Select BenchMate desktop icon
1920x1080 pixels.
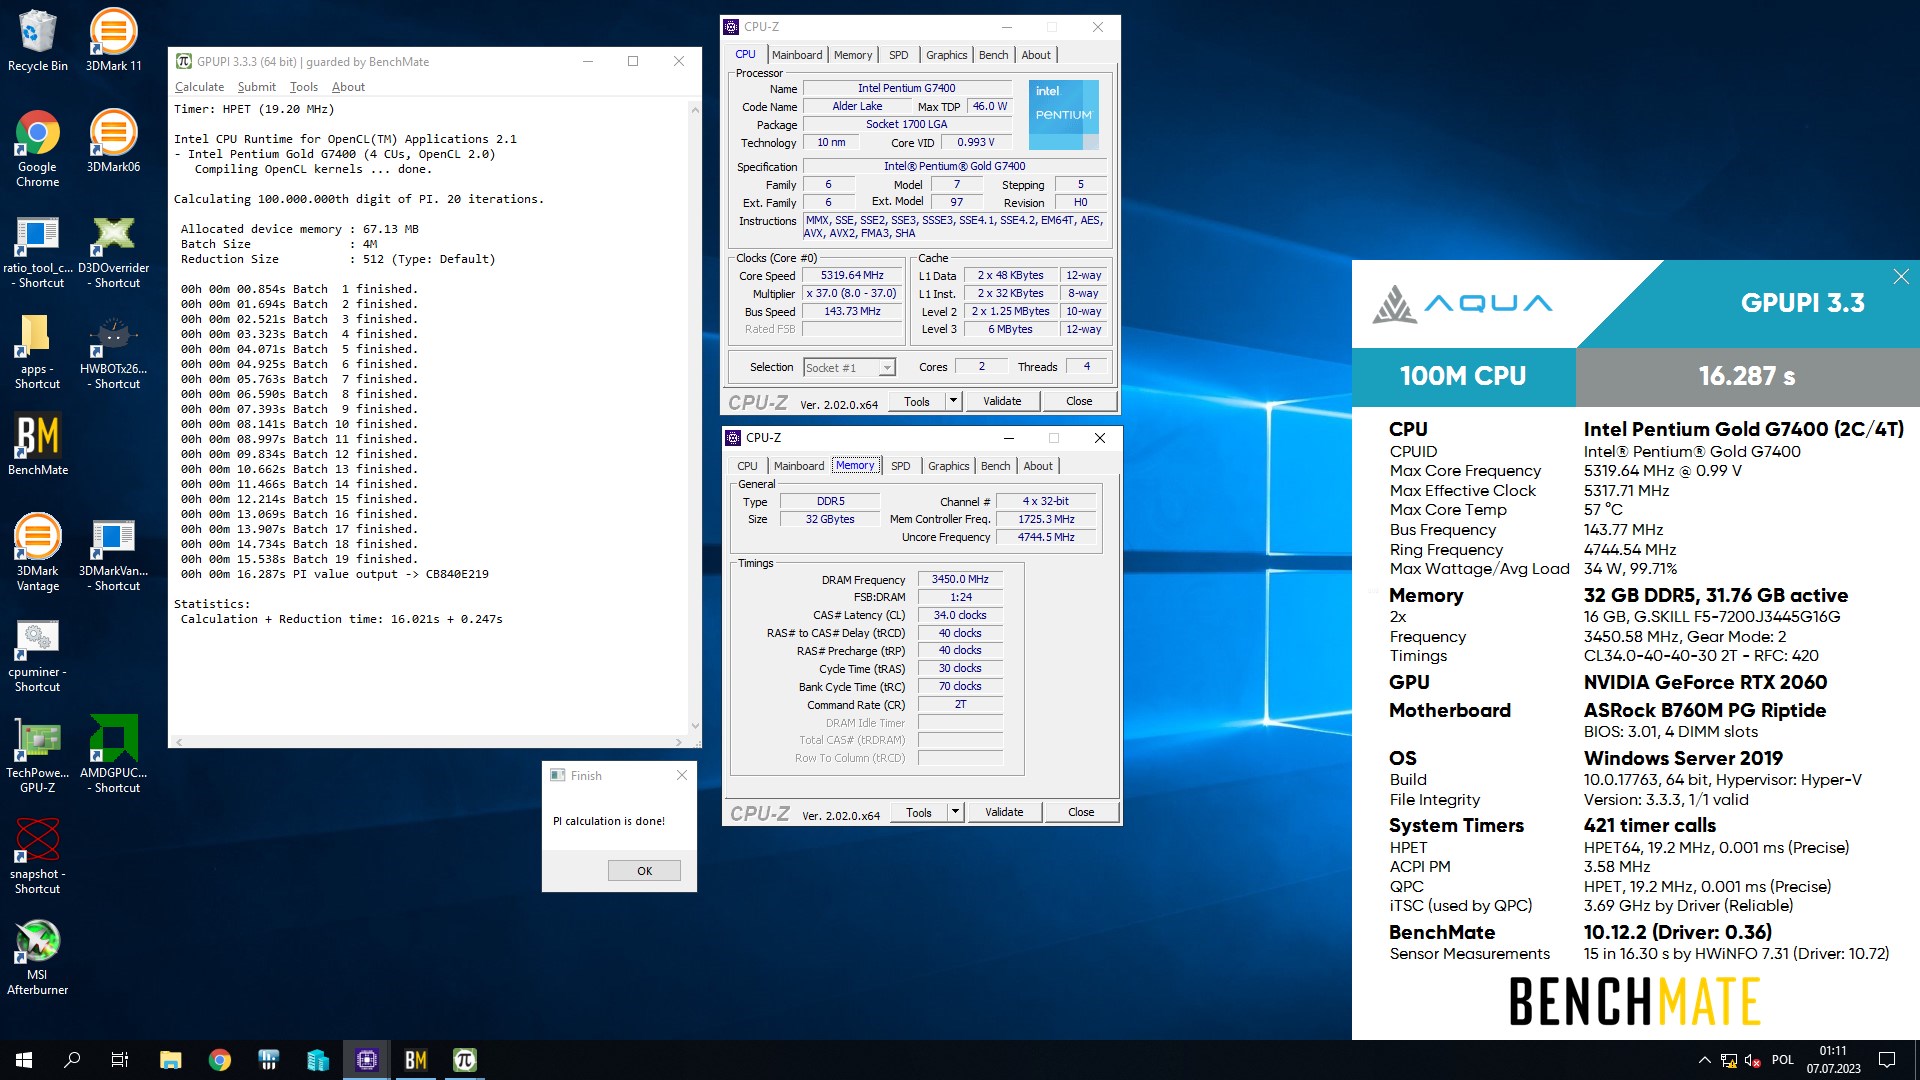click(x=37, y=444)
